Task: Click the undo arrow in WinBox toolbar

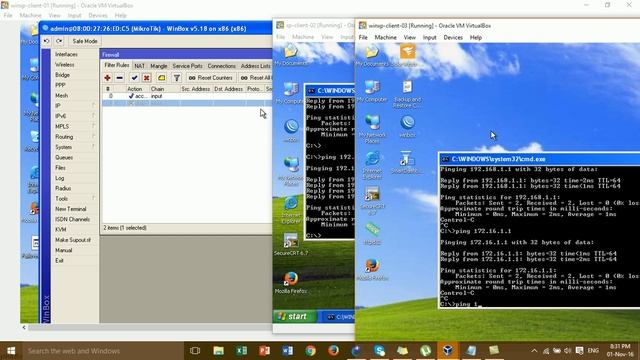Action: 47,41
